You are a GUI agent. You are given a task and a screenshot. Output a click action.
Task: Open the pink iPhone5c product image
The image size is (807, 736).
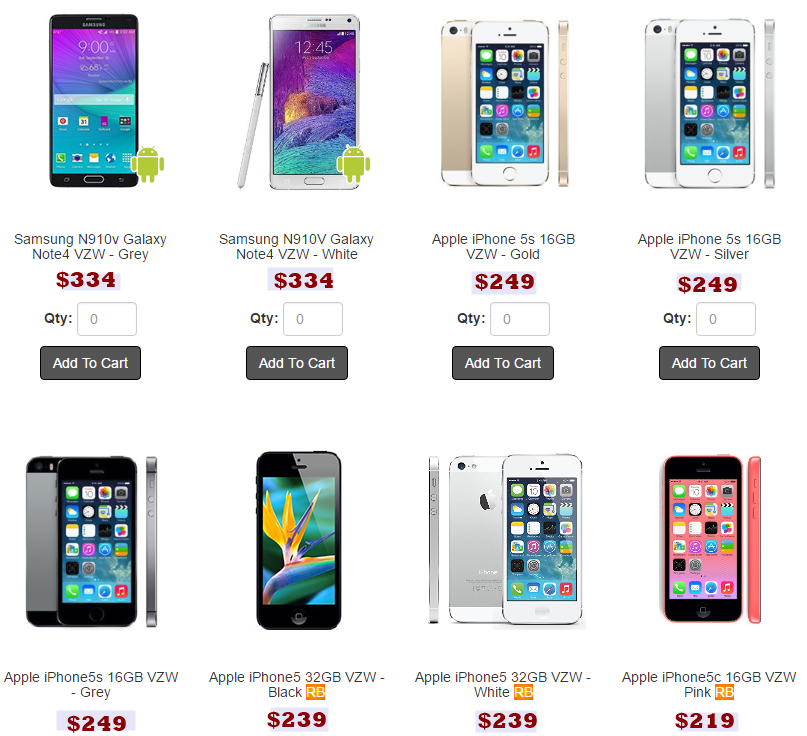[x=711, y=539]
